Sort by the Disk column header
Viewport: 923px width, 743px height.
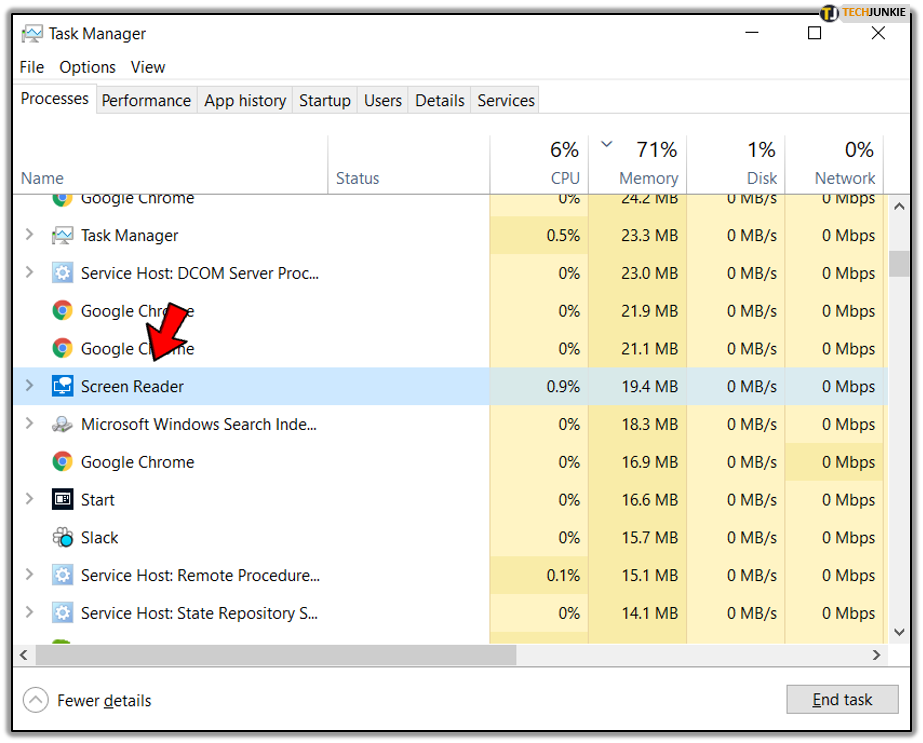pos(736,165)
